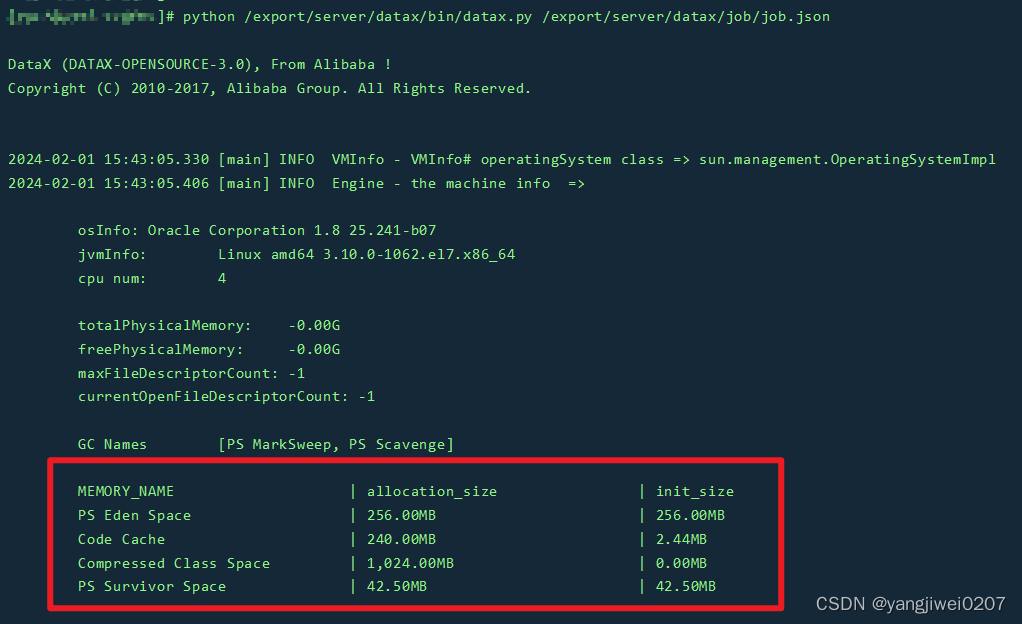Screen dimensions: 1022x624
Task: Click the python command on the prompt line
Action: click(208, 16)
